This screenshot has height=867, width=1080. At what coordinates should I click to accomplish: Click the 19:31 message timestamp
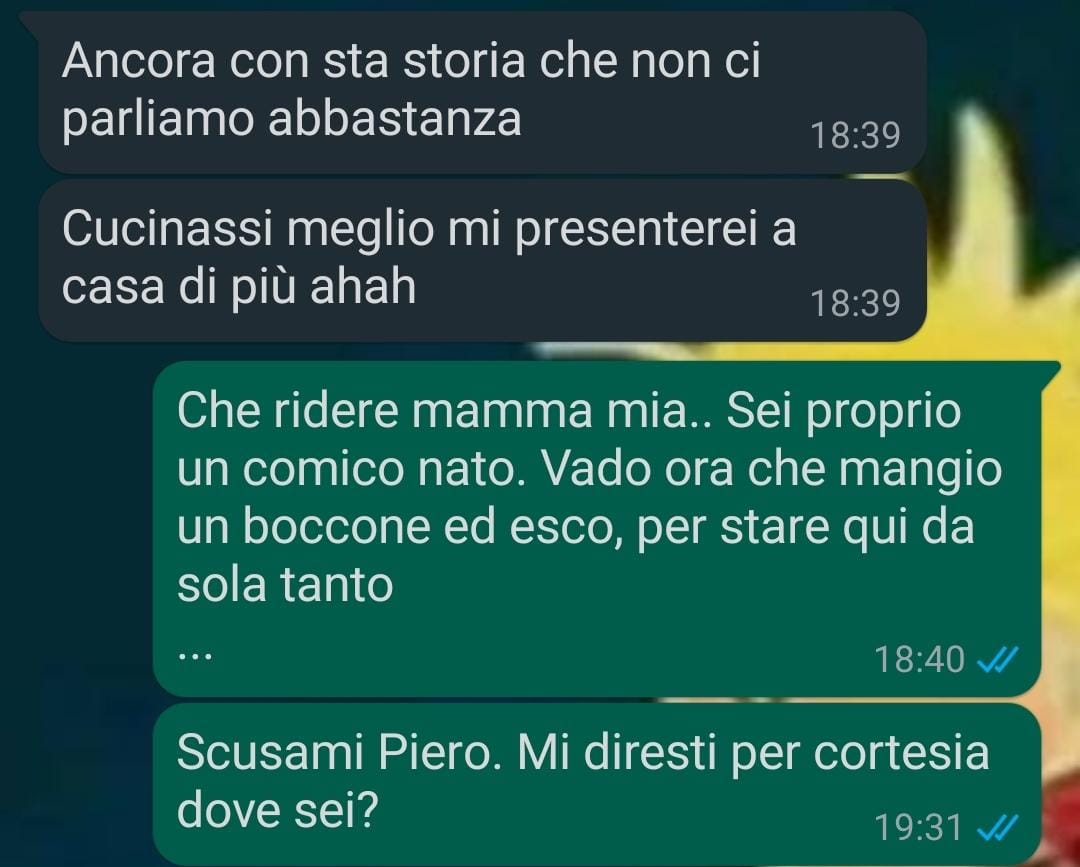(x=918, y=827)
